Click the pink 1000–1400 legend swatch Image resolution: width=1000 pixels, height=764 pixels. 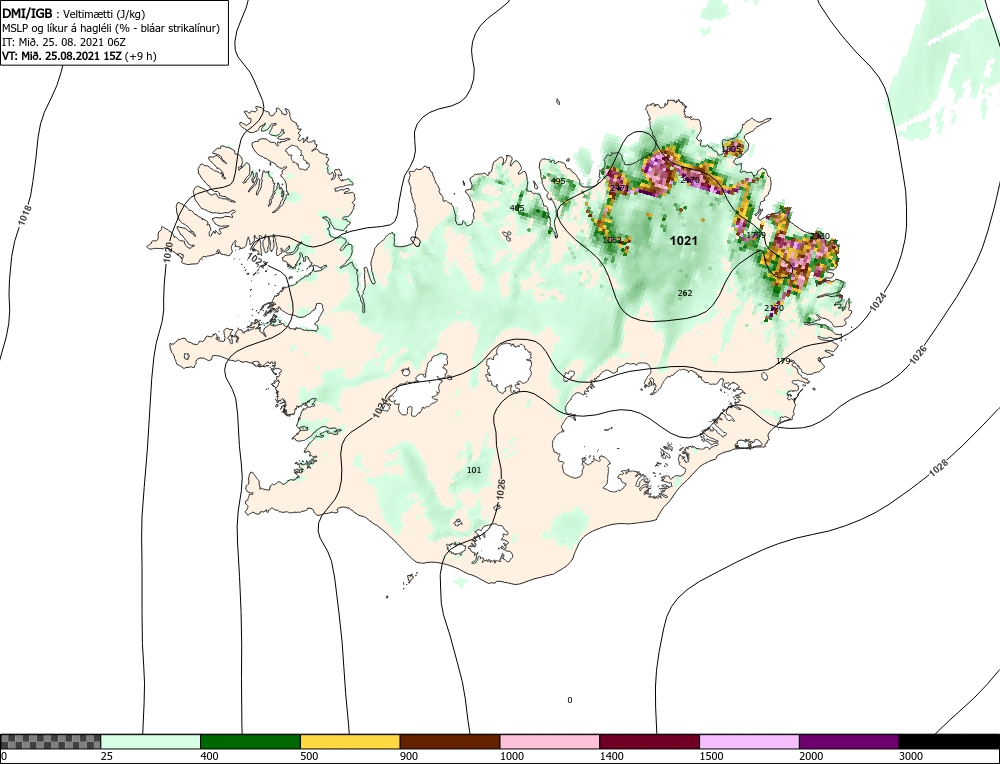550,741
